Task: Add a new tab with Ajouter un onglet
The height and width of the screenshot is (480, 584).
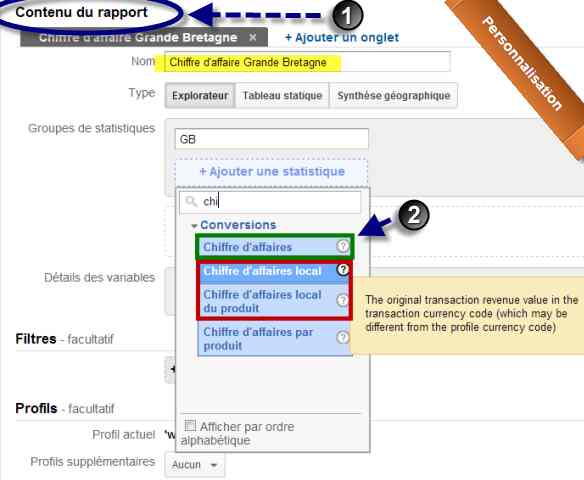Action: tap(342, 37)
